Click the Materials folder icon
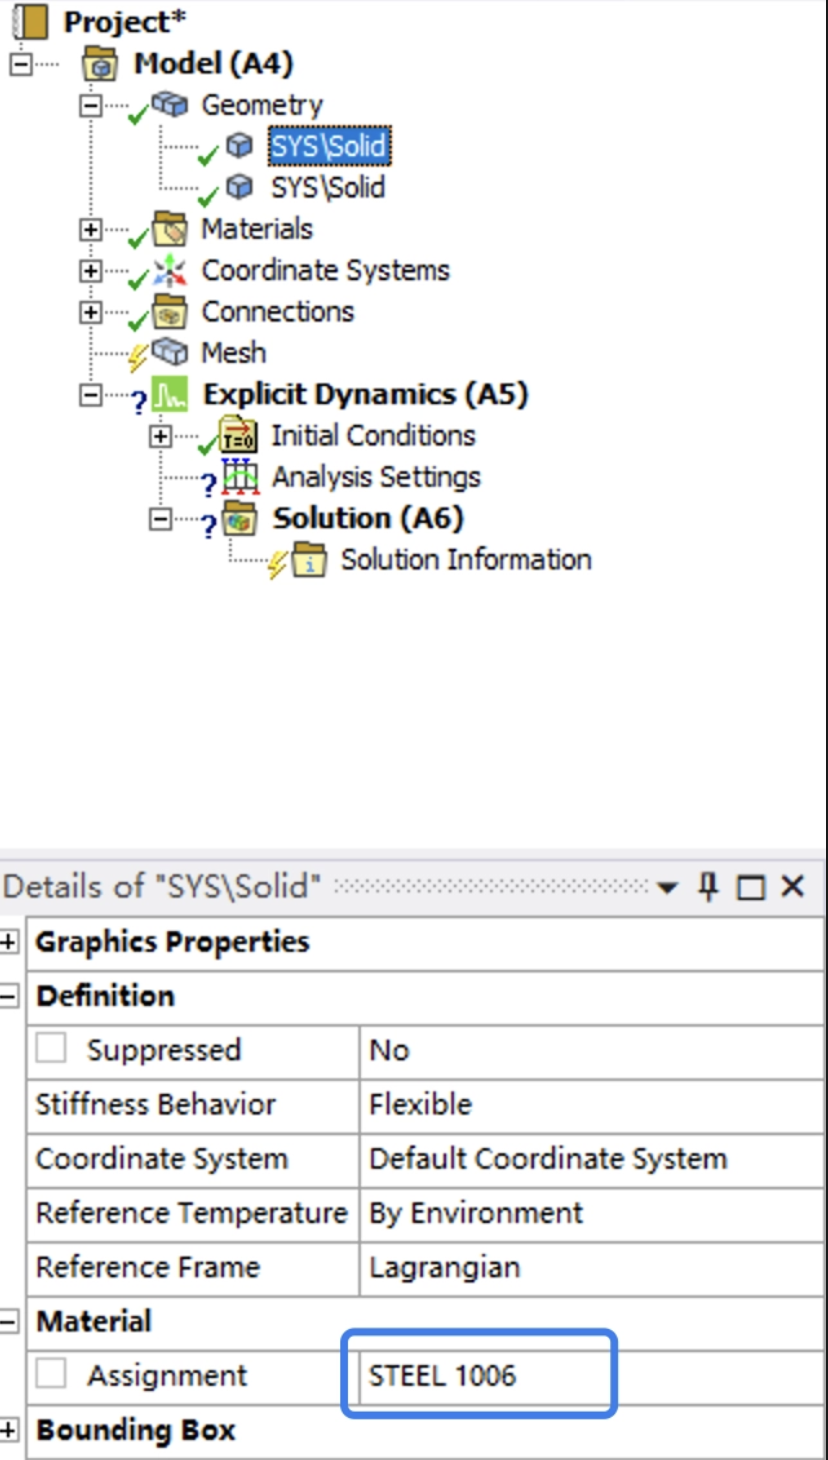Screen dimensions: 828x1460 tap(170, 229)
